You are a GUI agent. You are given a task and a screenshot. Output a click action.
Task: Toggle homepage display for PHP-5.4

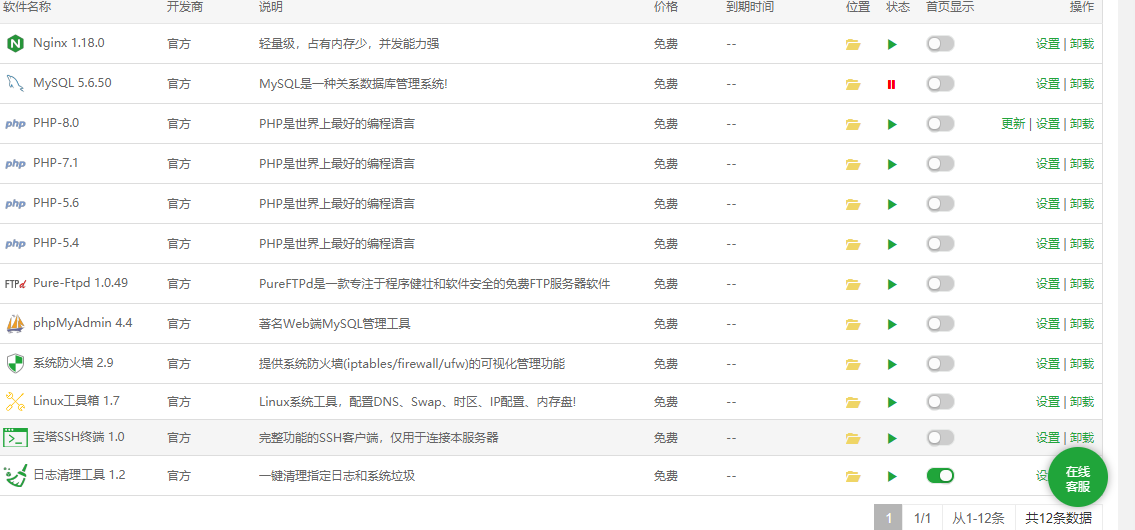(x=940, y=244)
